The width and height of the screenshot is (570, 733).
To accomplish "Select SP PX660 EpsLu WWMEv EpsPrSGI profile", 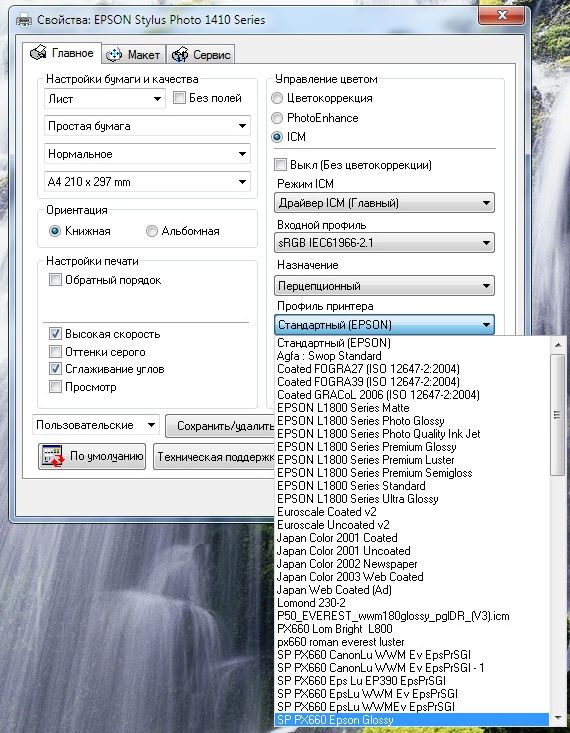I will tap(412, 707).
